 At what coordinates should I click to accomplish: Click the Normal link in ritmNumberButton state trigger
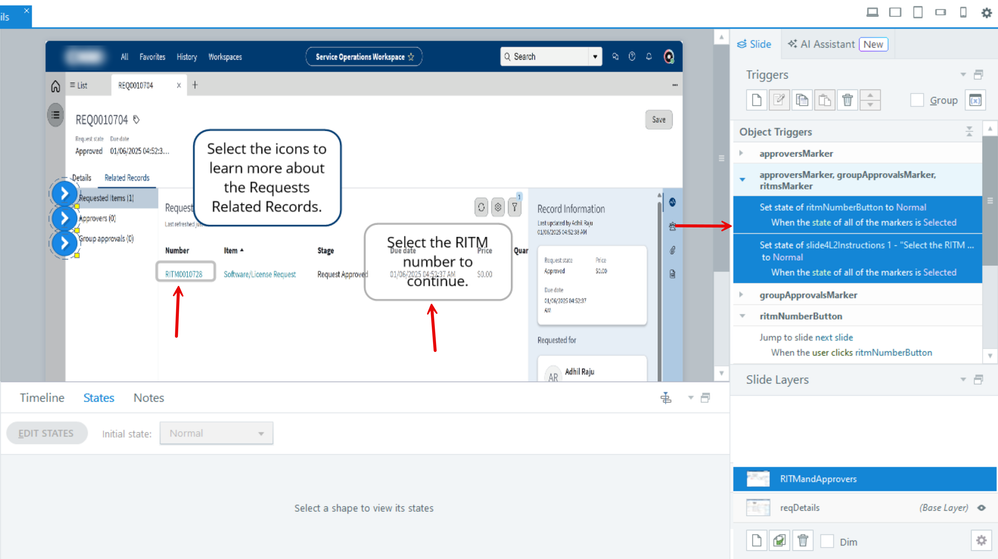(911, 207)
